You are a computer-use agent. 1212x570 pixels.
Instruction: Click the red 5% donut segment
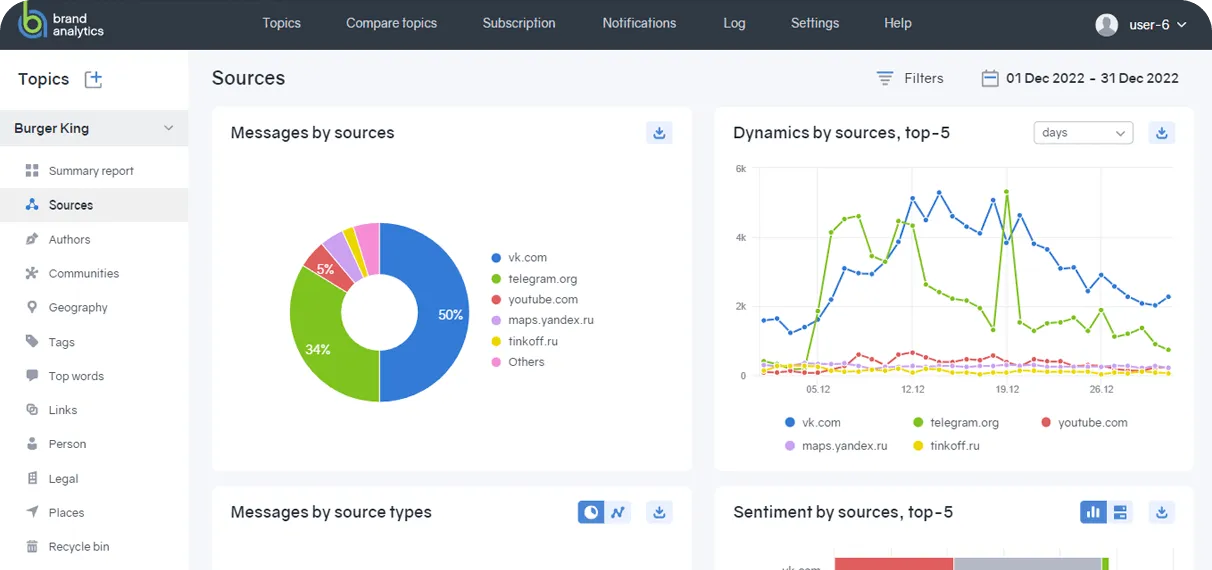326,267
